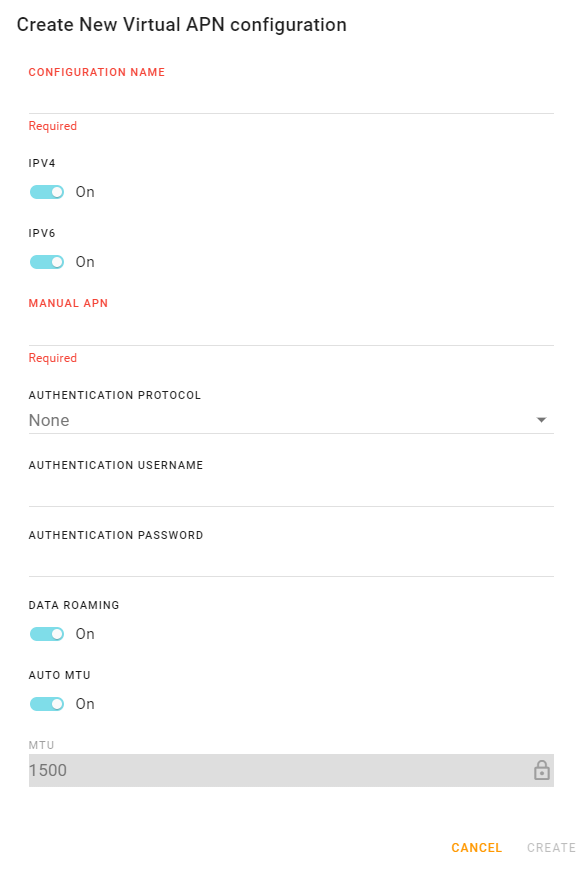
Task: Click the Authentication Password field
Action: pyautogui.click(x=291, y=563)
